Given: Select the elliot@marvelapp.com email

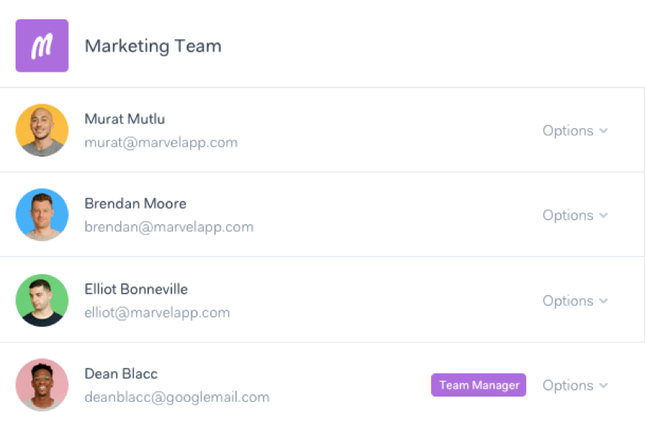Looking at the screenshot, I should (157, 312).
